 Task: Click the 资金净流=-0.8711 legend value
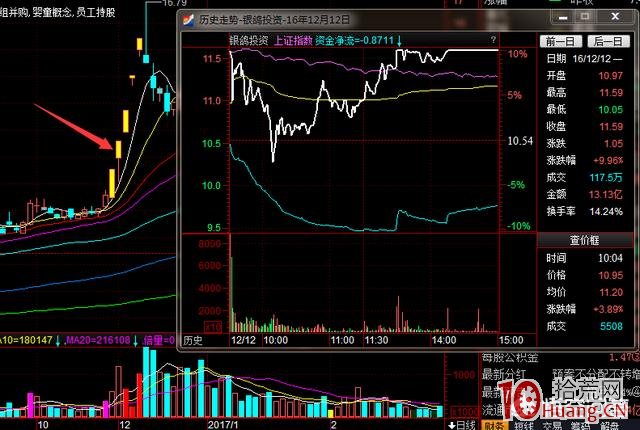[x=355, y=40]
